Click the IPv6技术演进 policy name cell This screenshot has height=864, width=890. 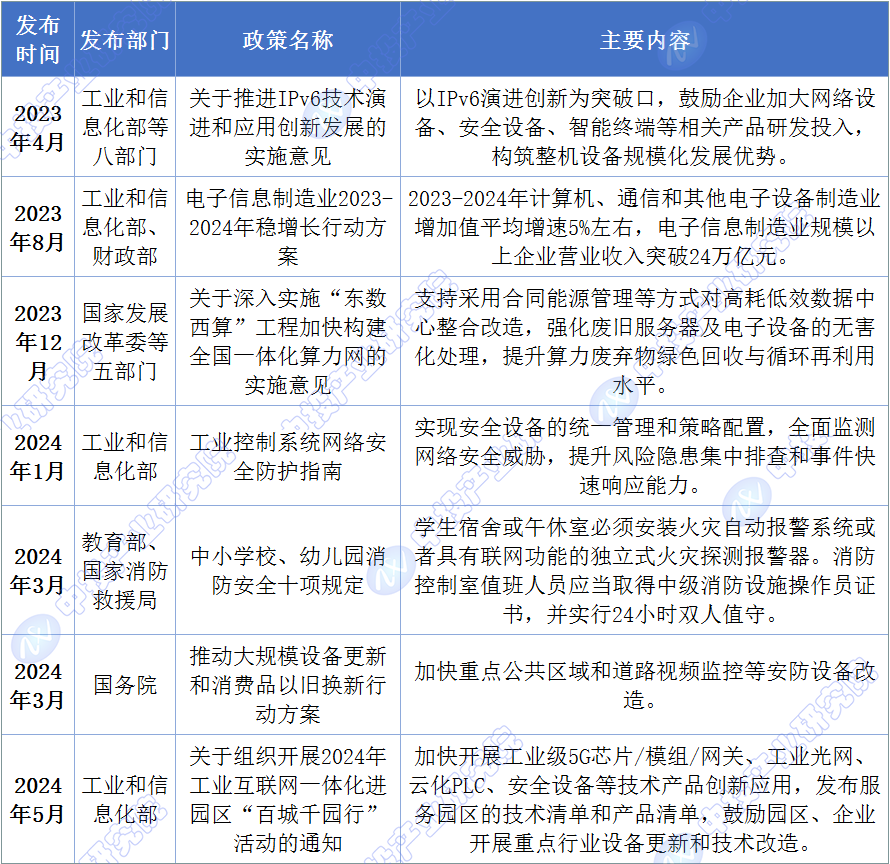(x=288, y=128)
